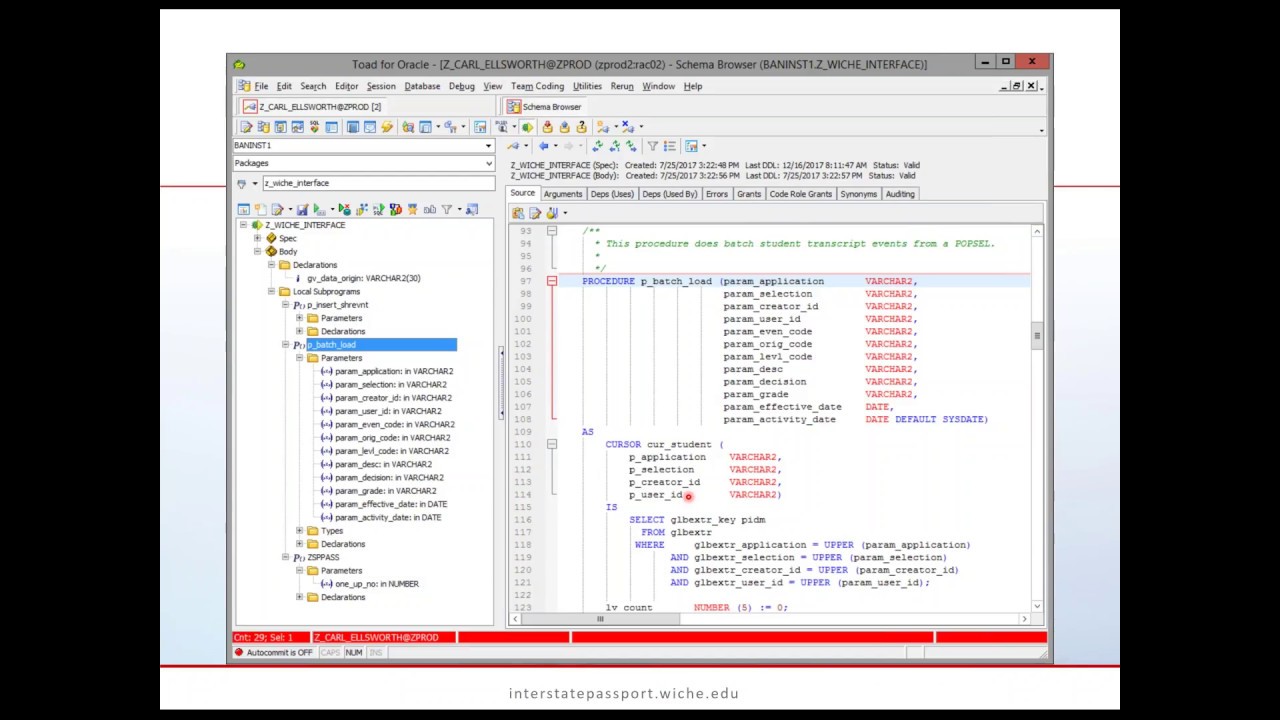The image size is (1280, 720).
Task: Click the gold star favorites icon in object toolbar
Action: tap(412, 210)
